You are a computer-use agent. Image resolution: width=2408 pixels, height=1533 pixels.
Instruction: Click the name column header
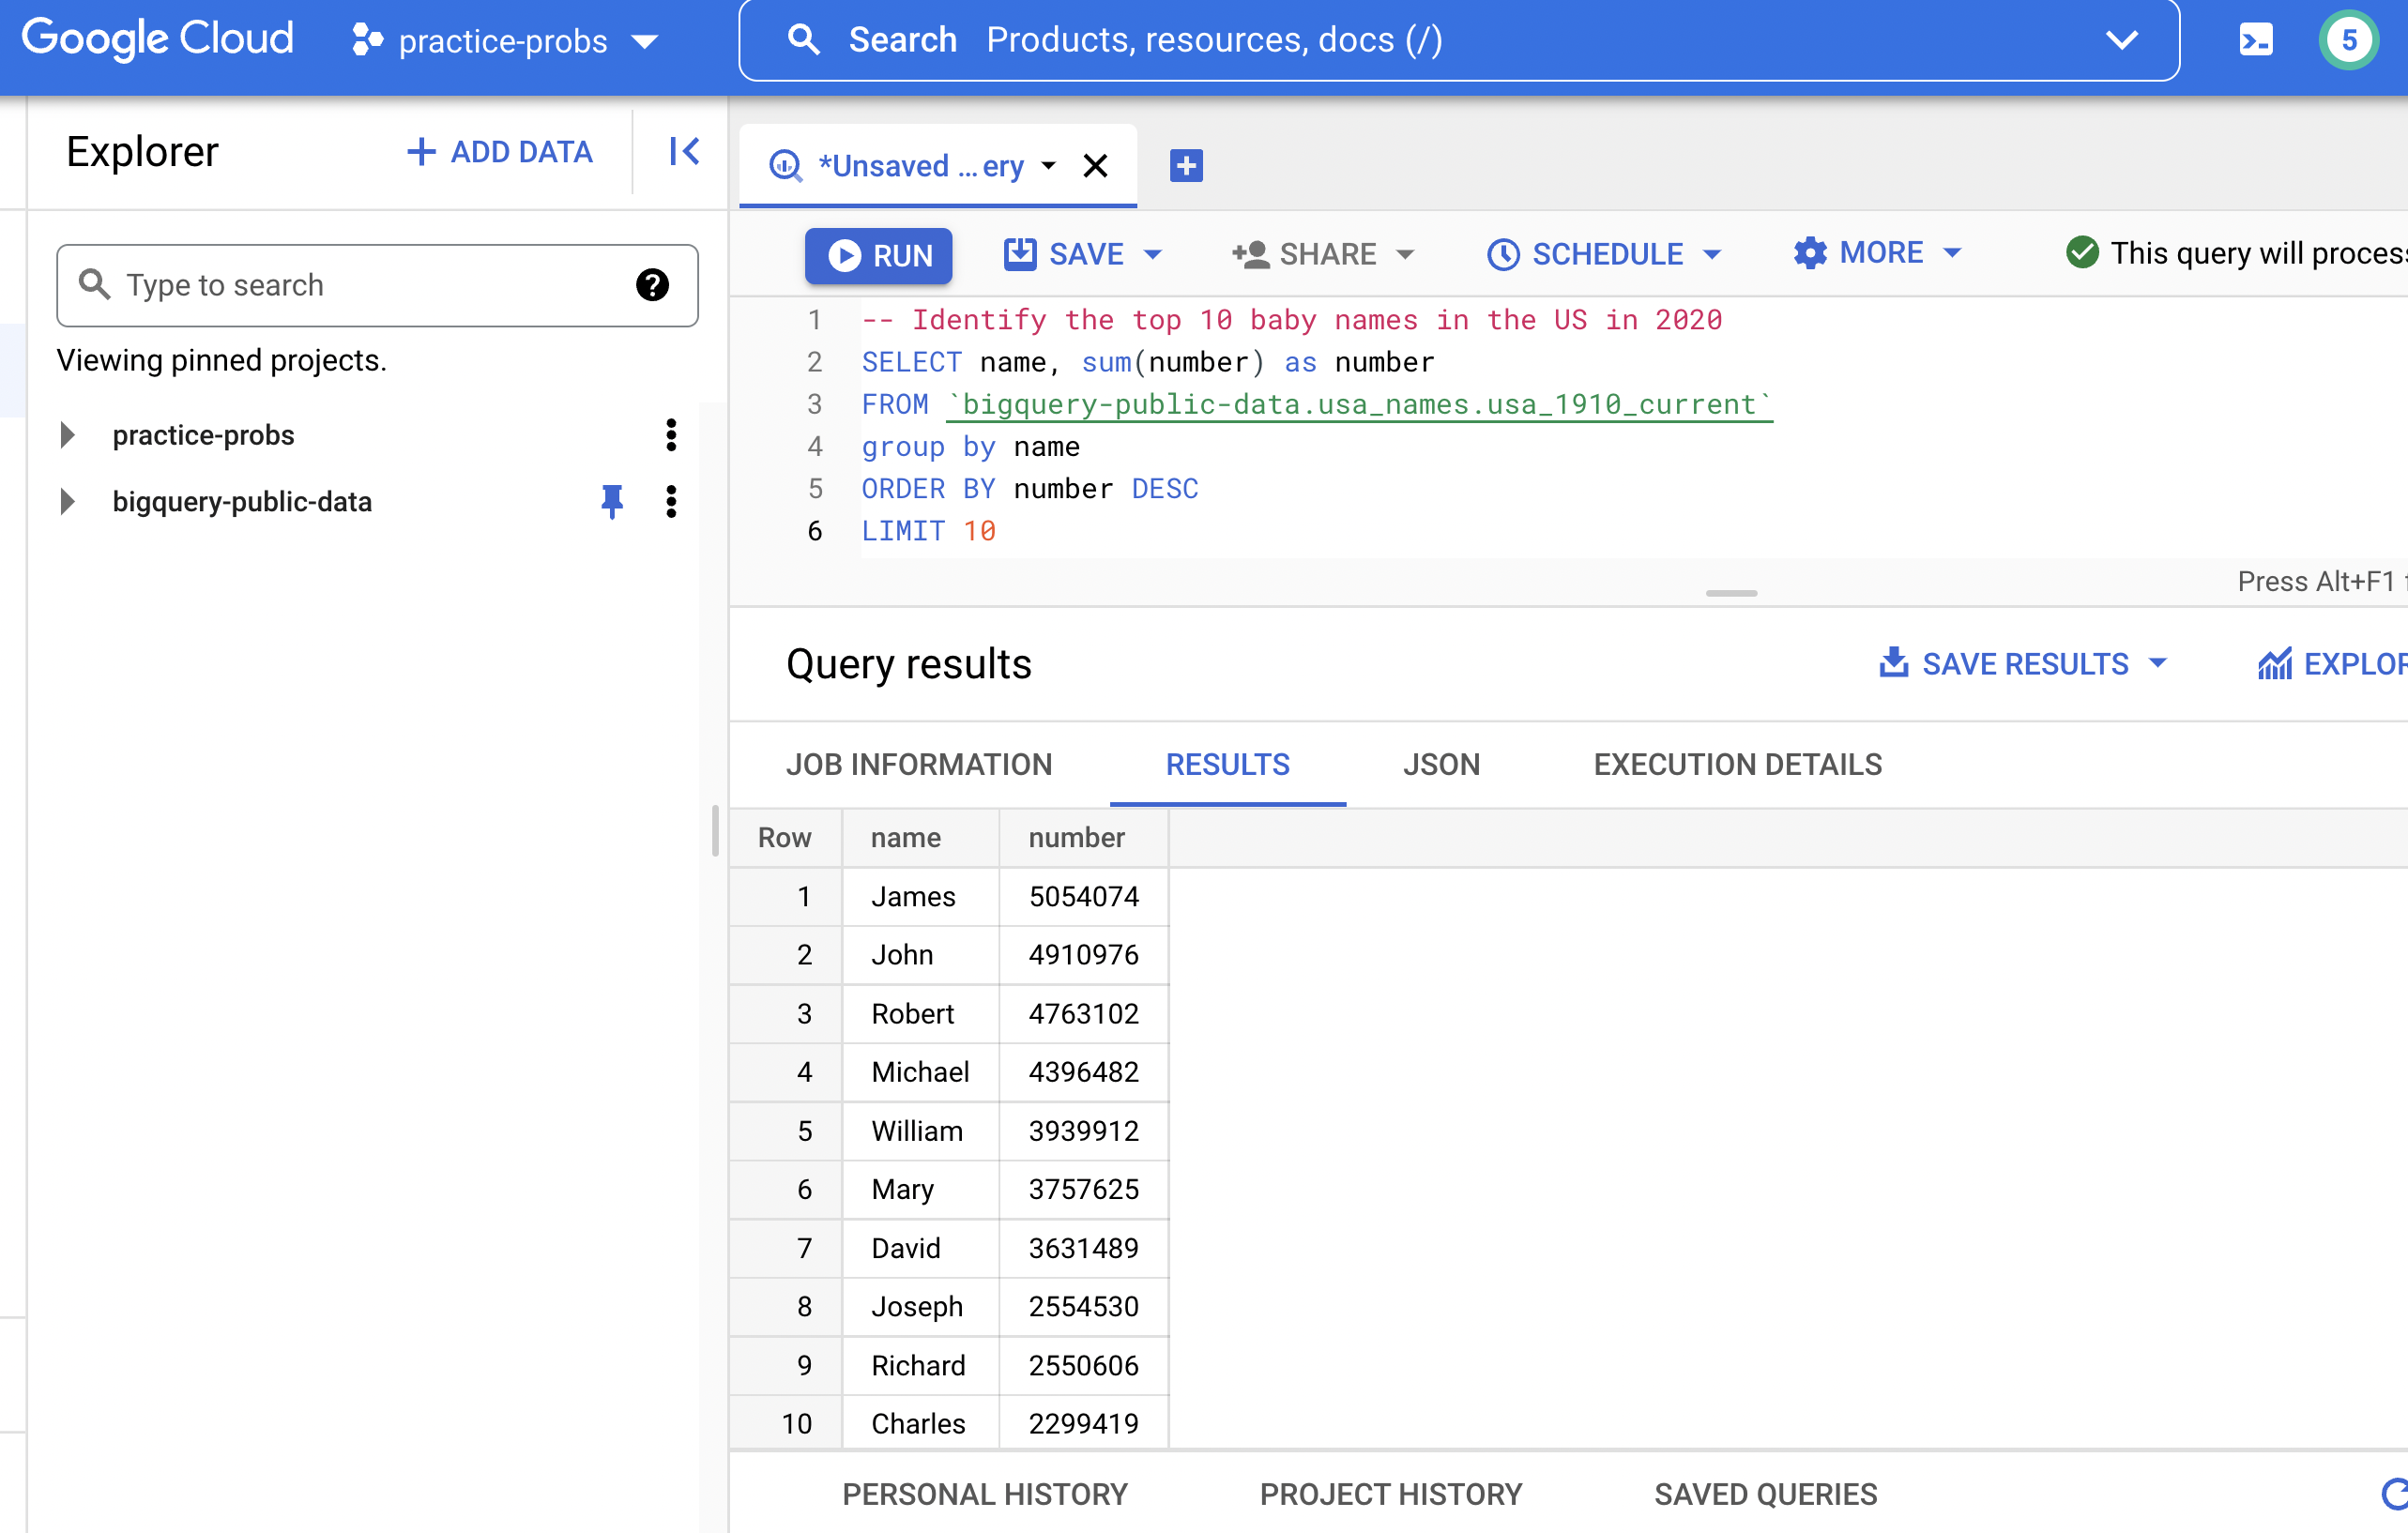click(x=920, y=838)
